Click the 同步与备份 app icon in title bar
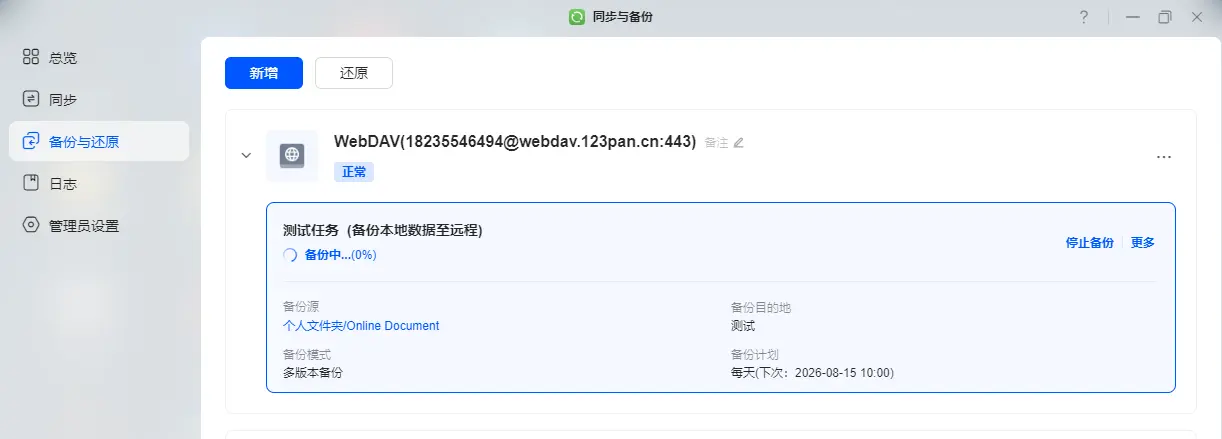Screen dimensions: 1222x439 point(577,17)
